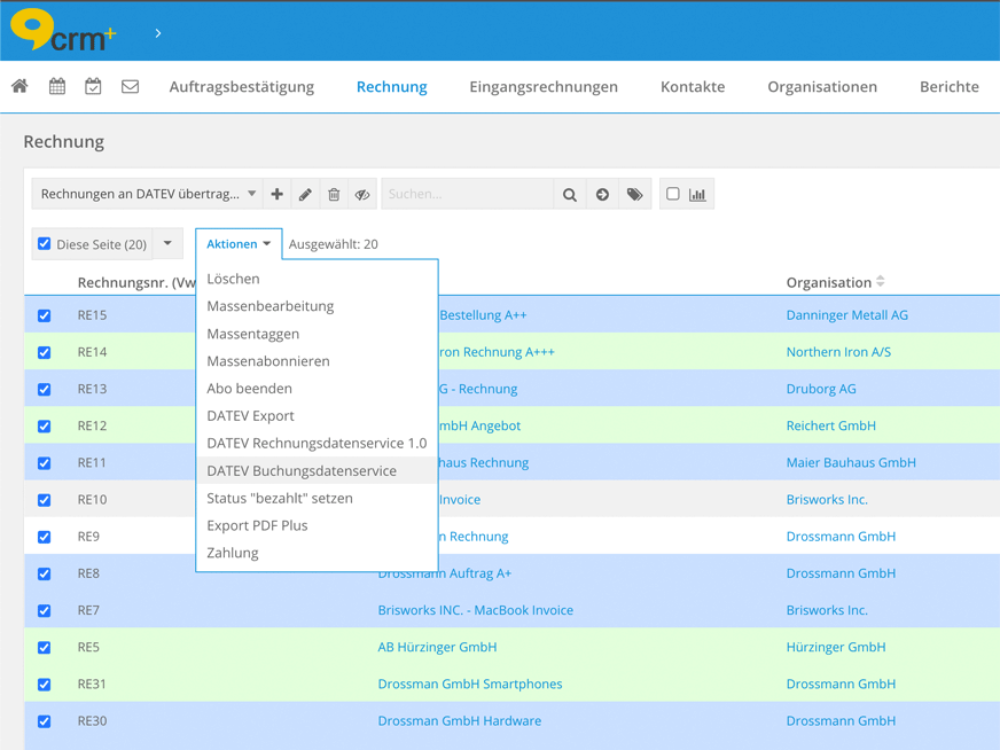Go to the home dashboard icon
This screenshot has width=1000, height=750.
19,86
